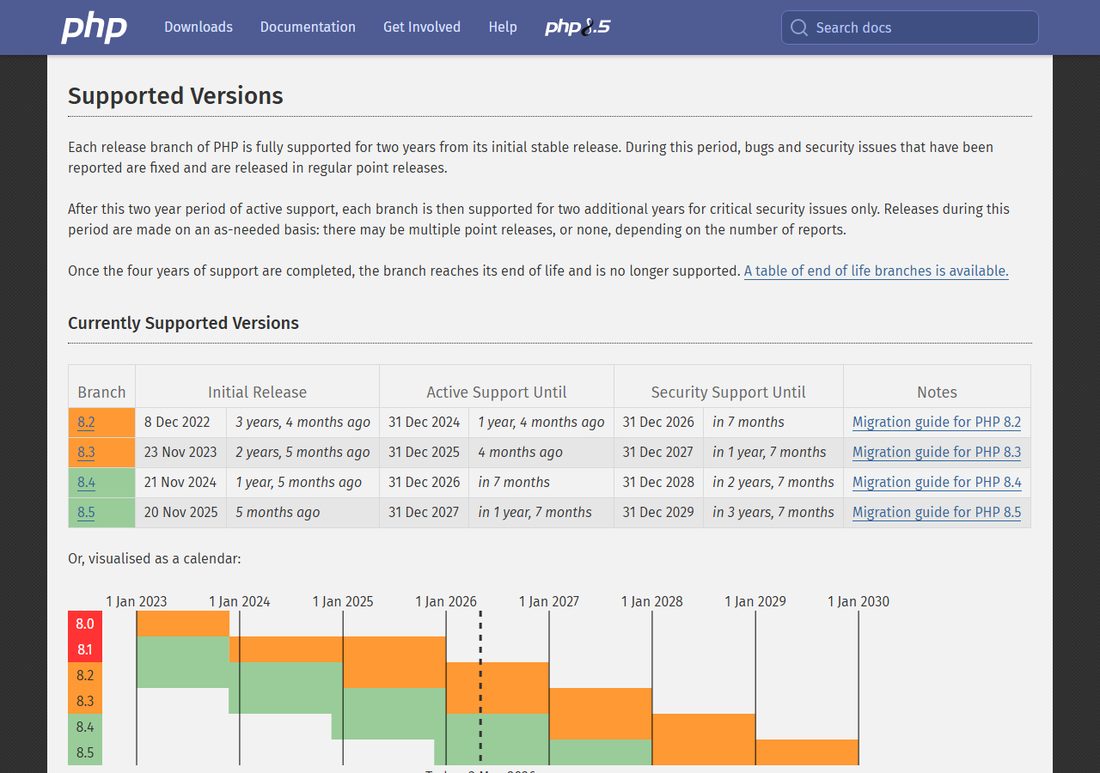Click 'Or, visualised as a calendar:' text
The height and width of the screenshot is (773, 1100).
[154, 559]
